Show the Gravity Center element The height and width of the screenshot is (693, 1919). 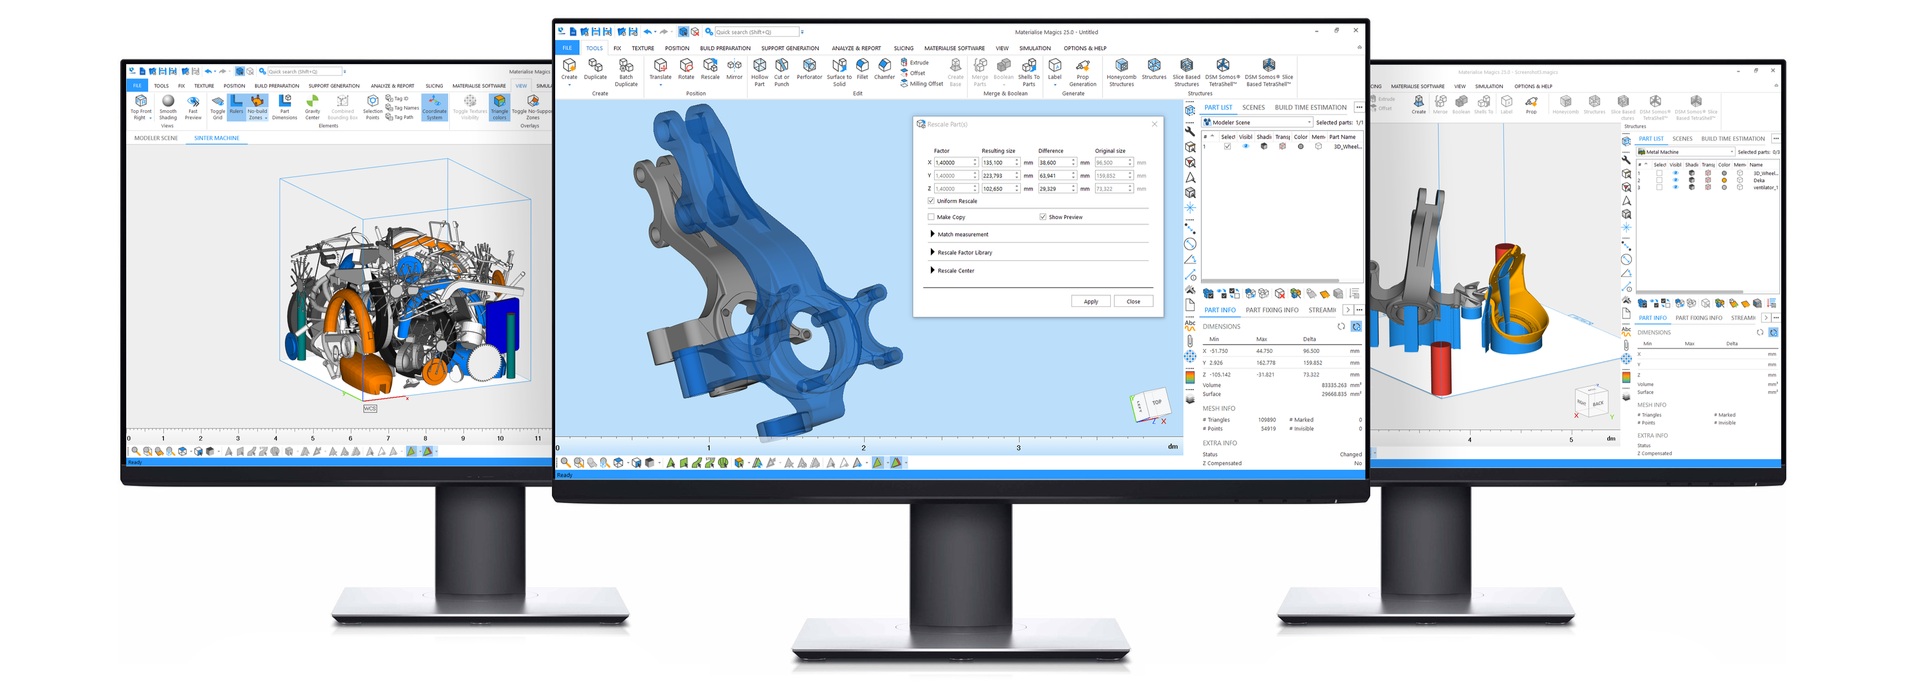click(x=312, y=105)
